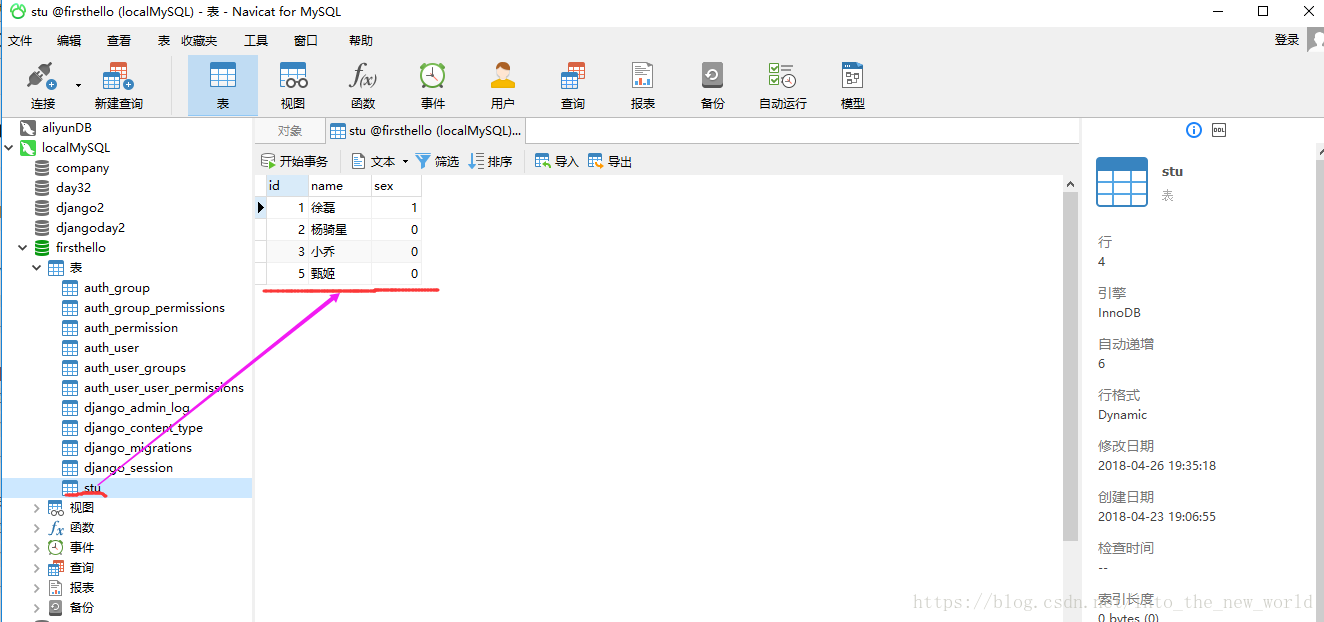1324x622 pixels.
Task: Collapse the 表 tables node
Action: point(37,268)
